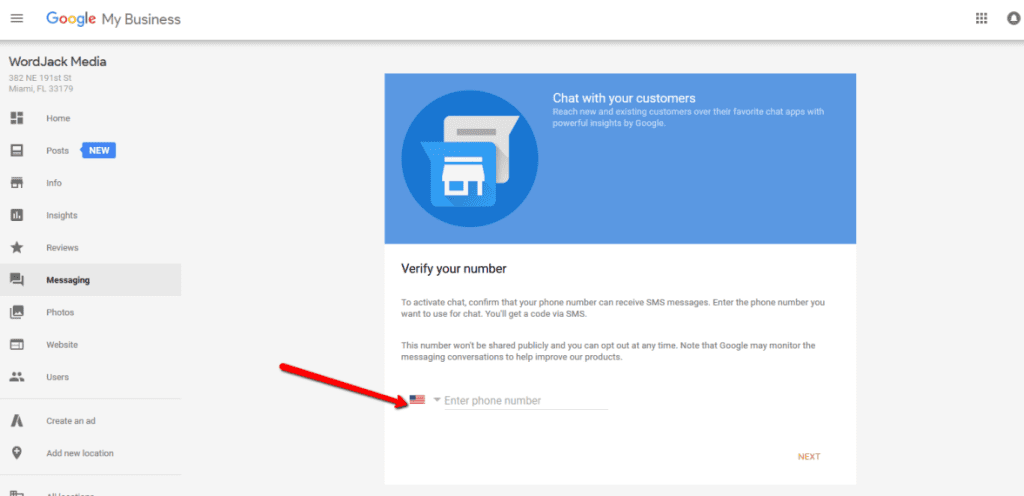
Task: Click the Photos icon in sidebar
Action: coord(17,312)
